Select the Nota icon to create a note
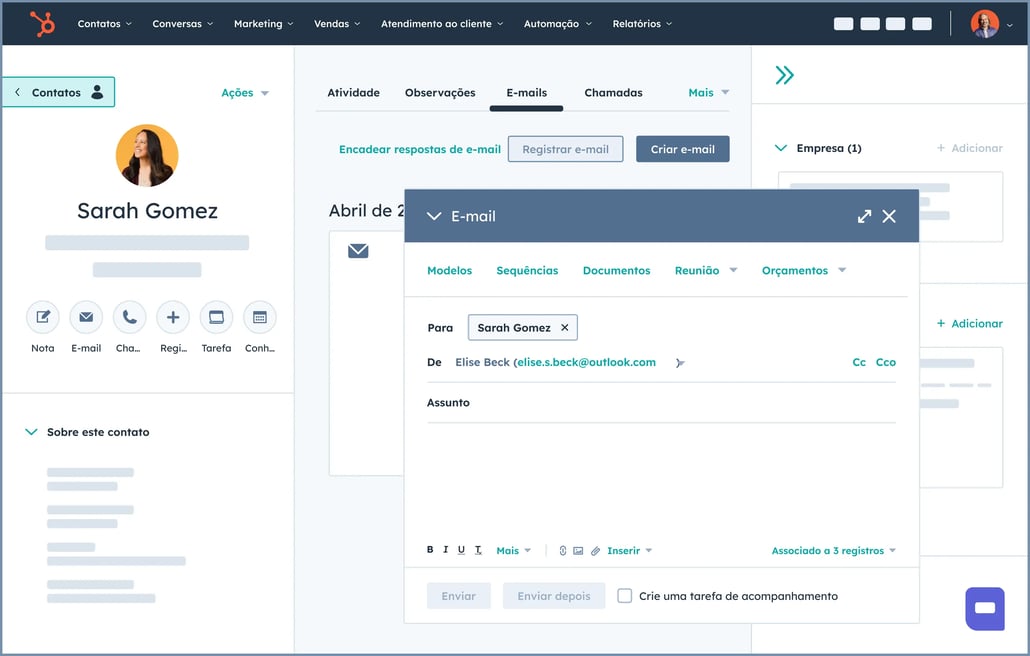This screenshot has height=656, width=1030. (42, 318)
